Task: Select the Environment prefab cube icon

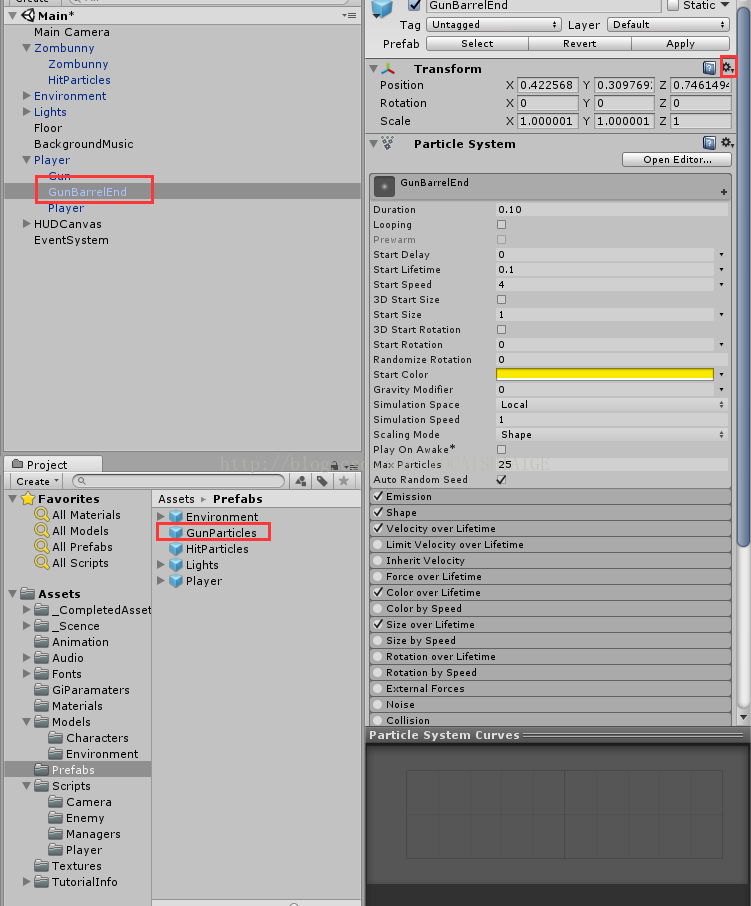Action: click(x=176, y=517)
